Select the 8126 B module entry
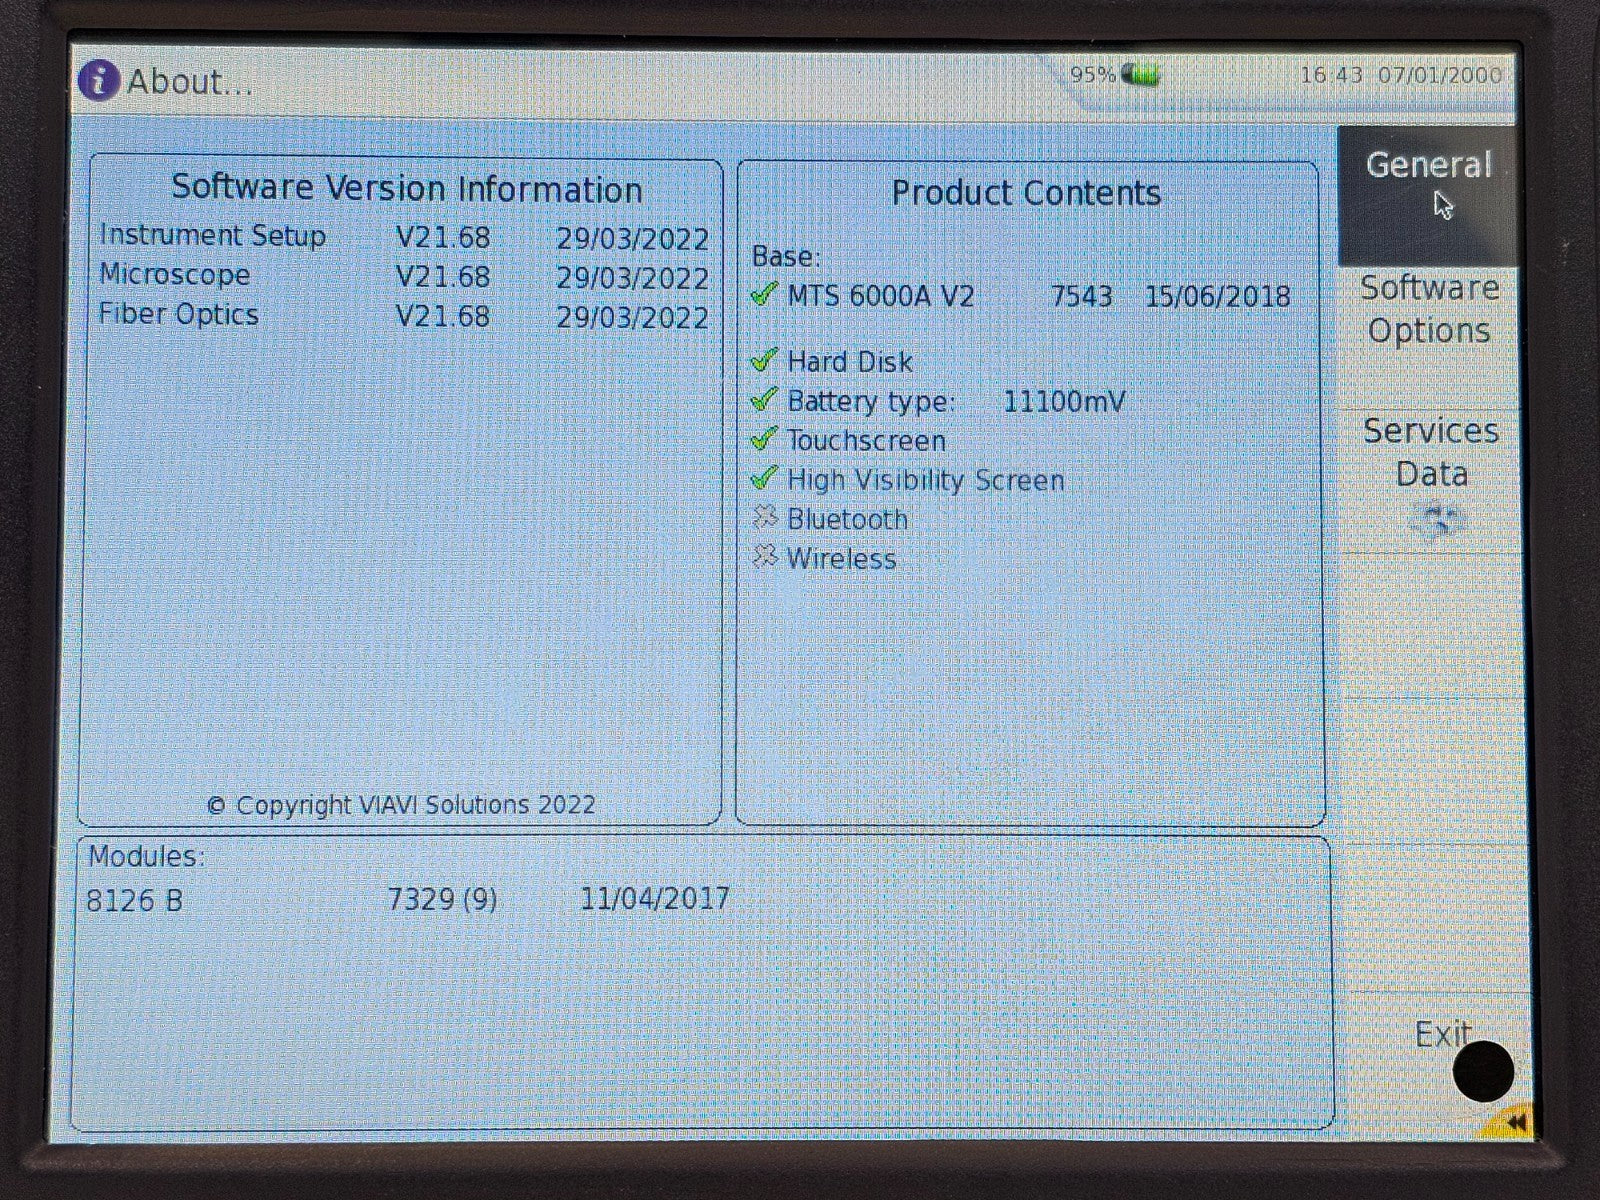 135,901
